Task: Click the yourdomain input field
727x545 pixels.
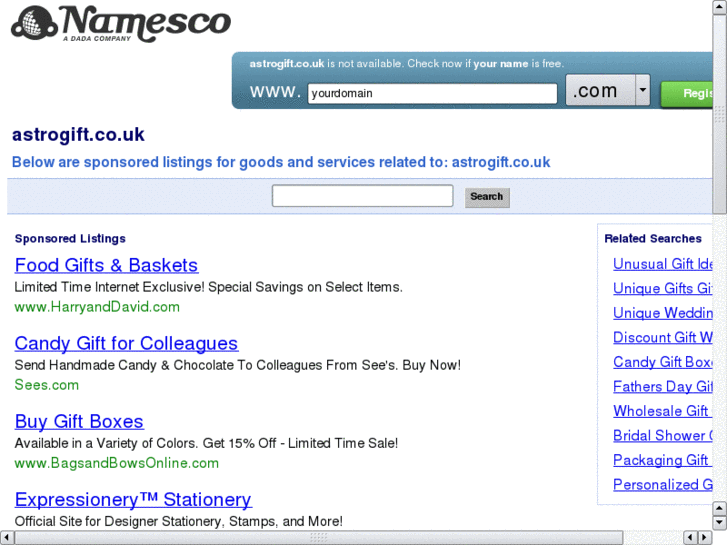Action: click(432, 93)
